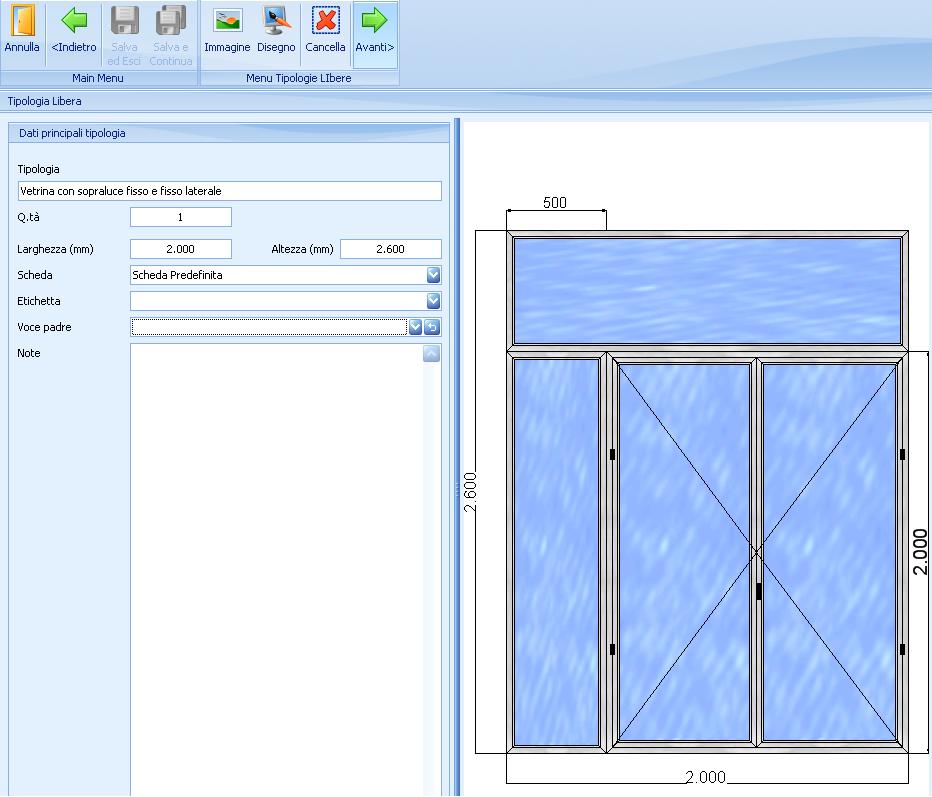Reset the Voce padre field icon
Viewport: 932px width, 797px height.
coord(432,327)
